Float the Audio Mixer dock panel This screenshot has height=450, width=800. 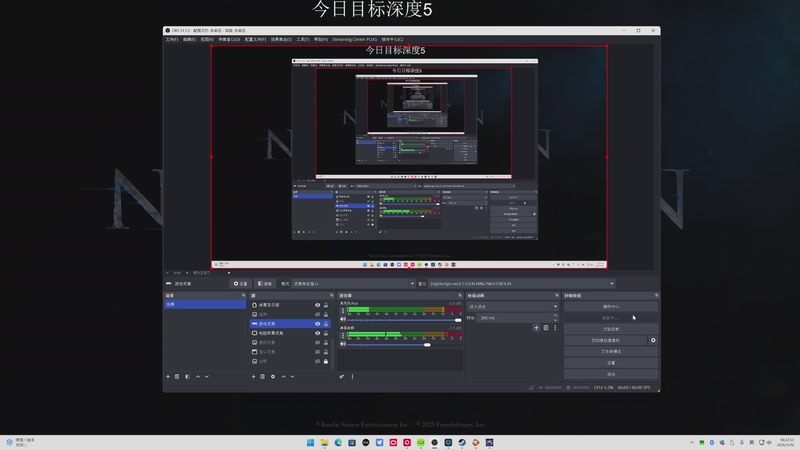[x=460, y=295]
